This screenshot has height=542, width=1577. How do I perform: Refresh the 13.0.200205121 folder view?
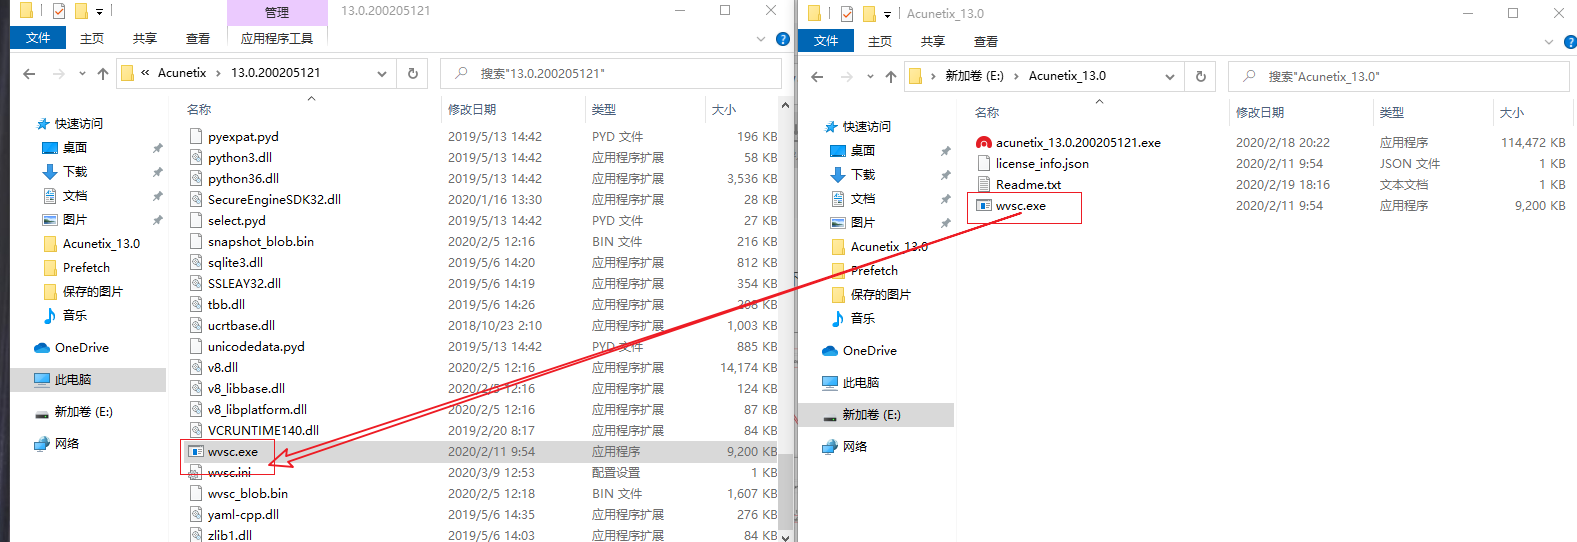pyautogui.click(x=412, y=73)
